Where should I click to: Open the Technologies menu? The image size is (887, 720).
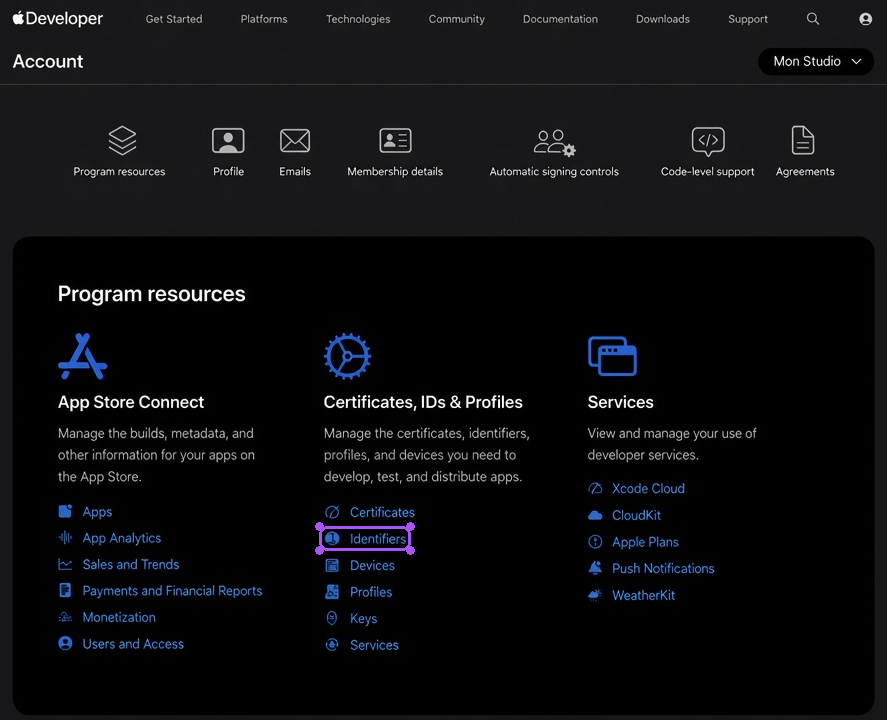click(x=358, y=19)
